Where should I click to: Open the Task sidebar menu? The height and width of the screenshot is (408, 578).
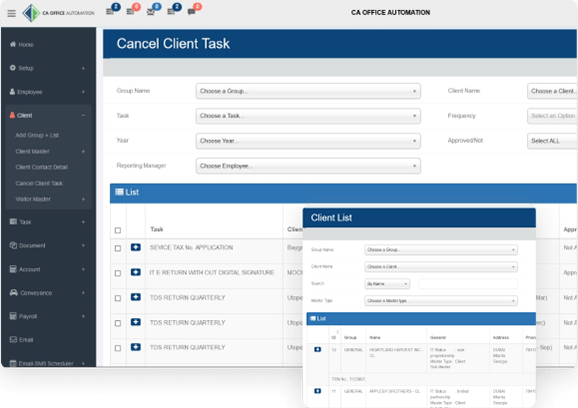[x=48, y=222]
